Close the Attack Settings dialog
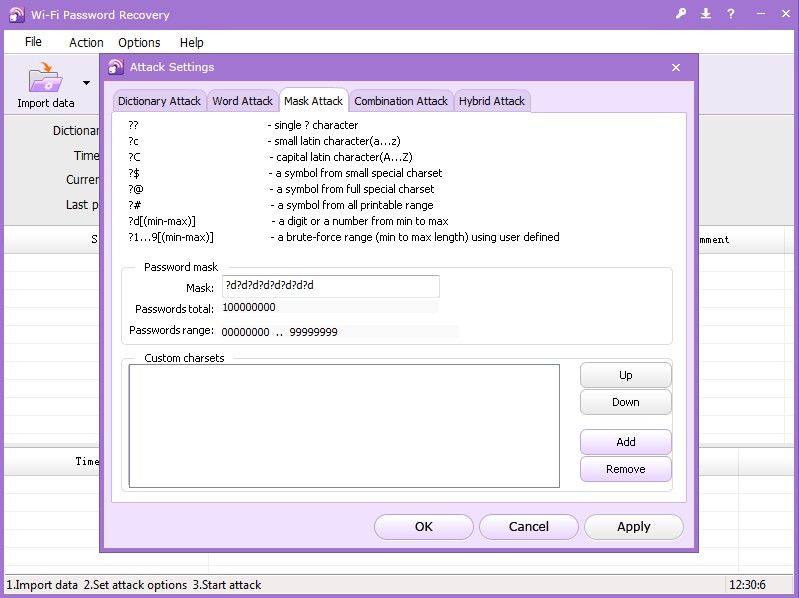Screen dimensions: 799x598 (676, 67)
